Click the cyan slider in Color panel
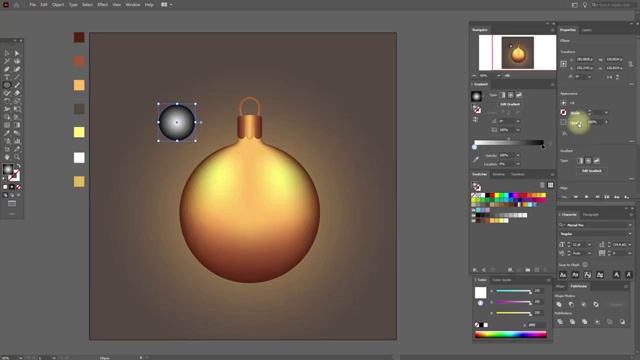The width and height of the screenshot is (640, 360). point(513,291)
